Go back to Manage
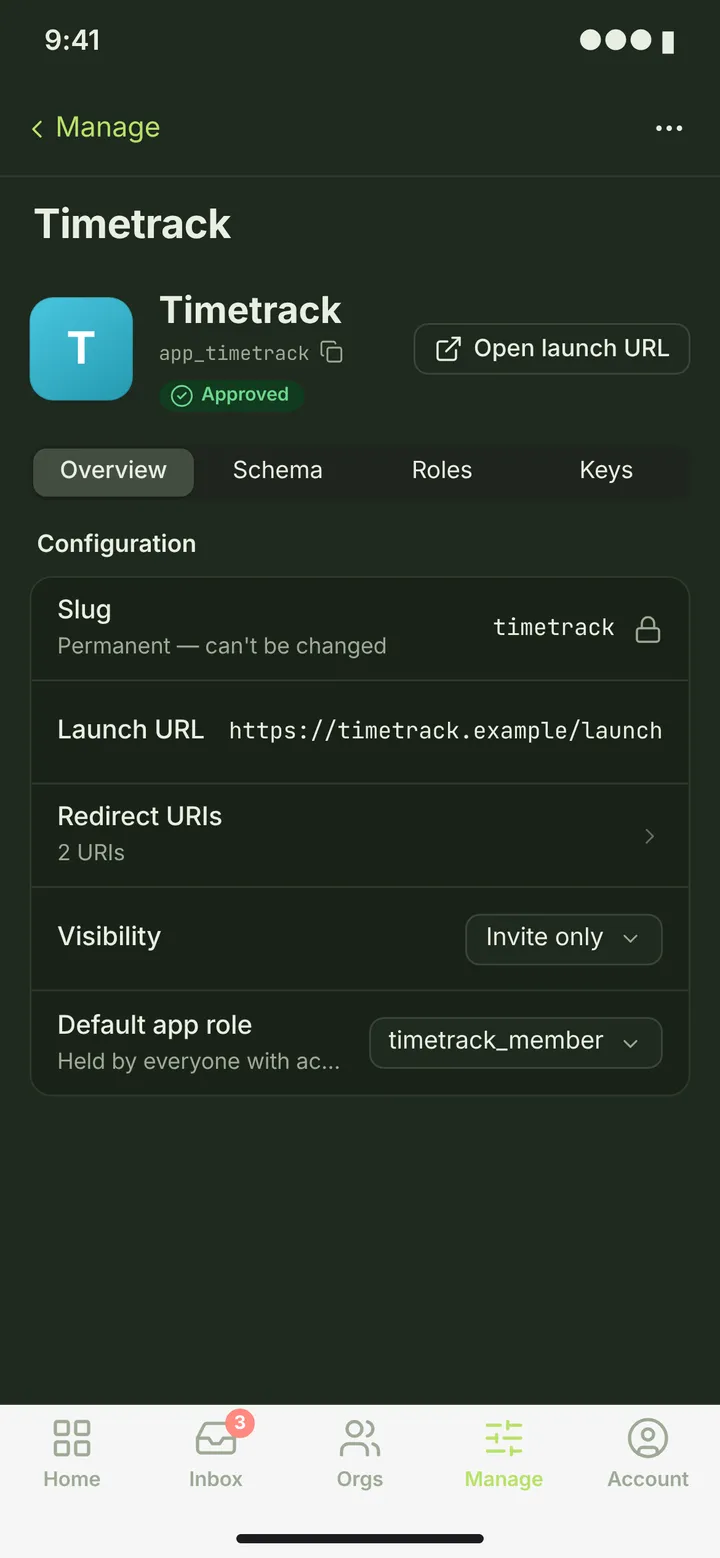 95,128
